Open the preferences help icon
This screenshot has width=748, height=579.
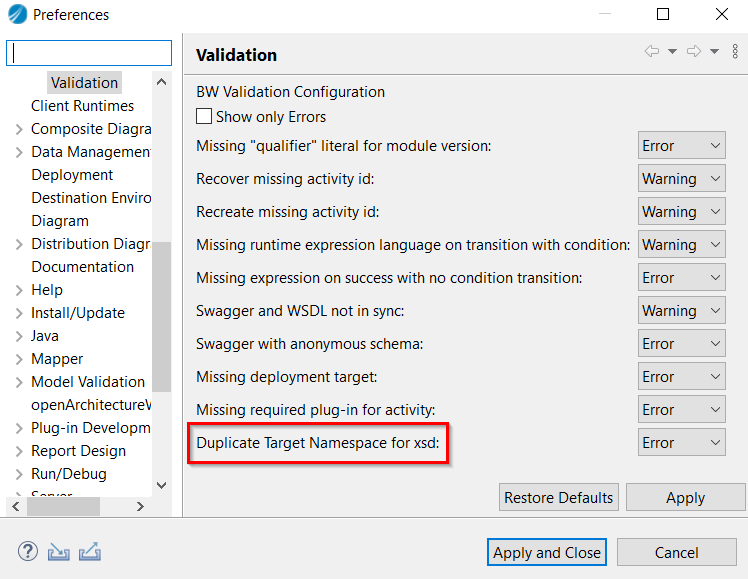[x=28, y=552]
